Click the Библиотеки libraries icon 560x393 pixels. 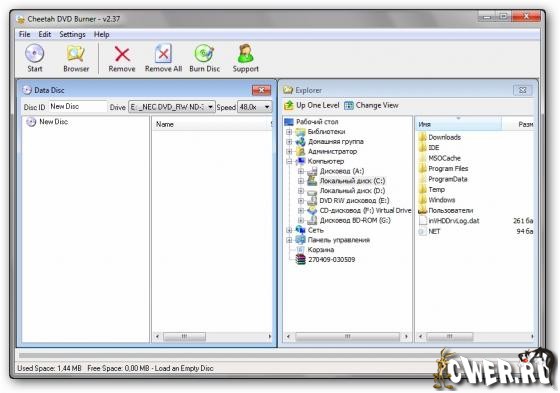(300, 131)
